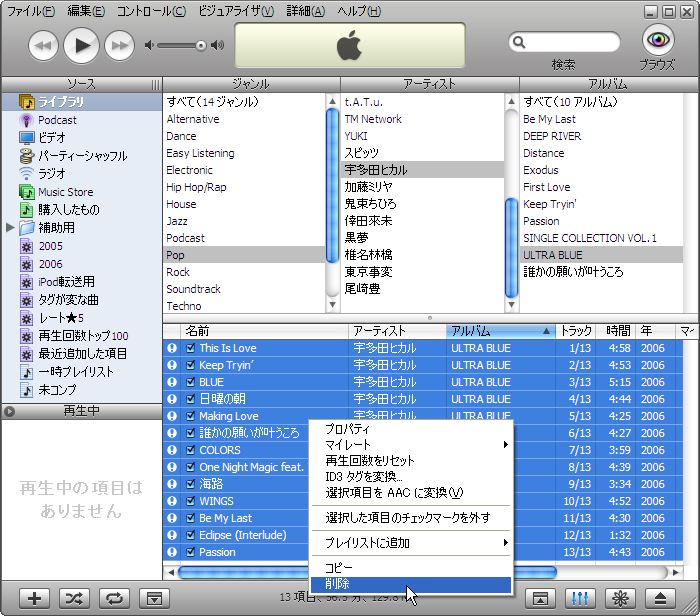Expand プレイリストに追加 submenu
The image size is (700, 616).
[x=411, y=543]
